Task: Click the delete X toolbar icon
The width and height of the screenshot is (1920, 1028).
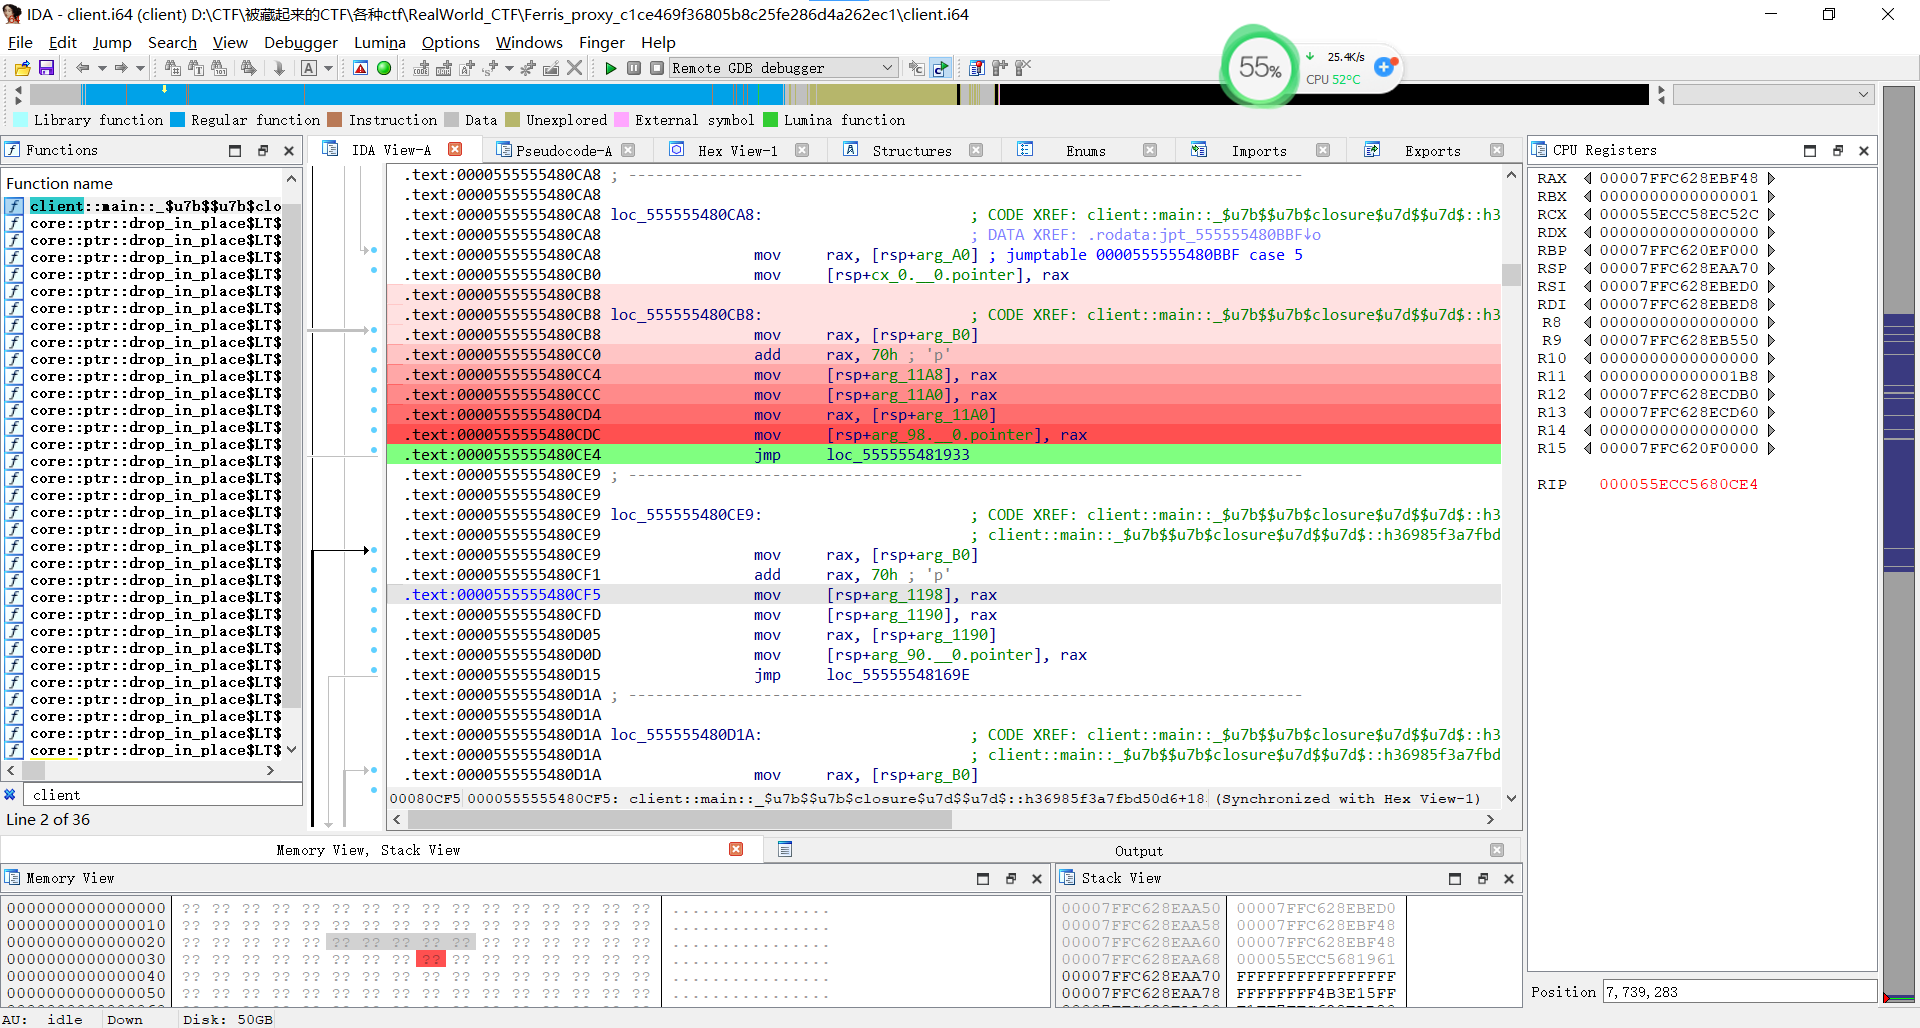Action: 575,68
